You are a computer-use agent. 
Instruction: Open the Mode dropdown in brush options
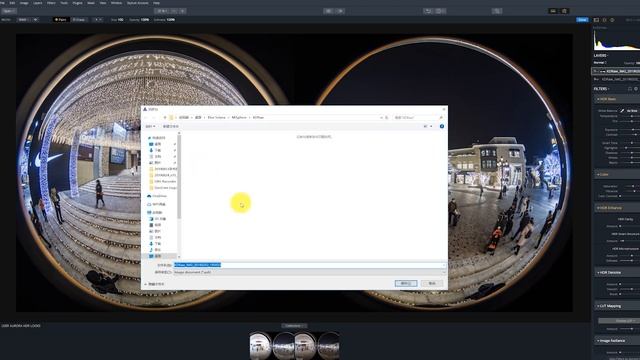click(x=28, y=20)
